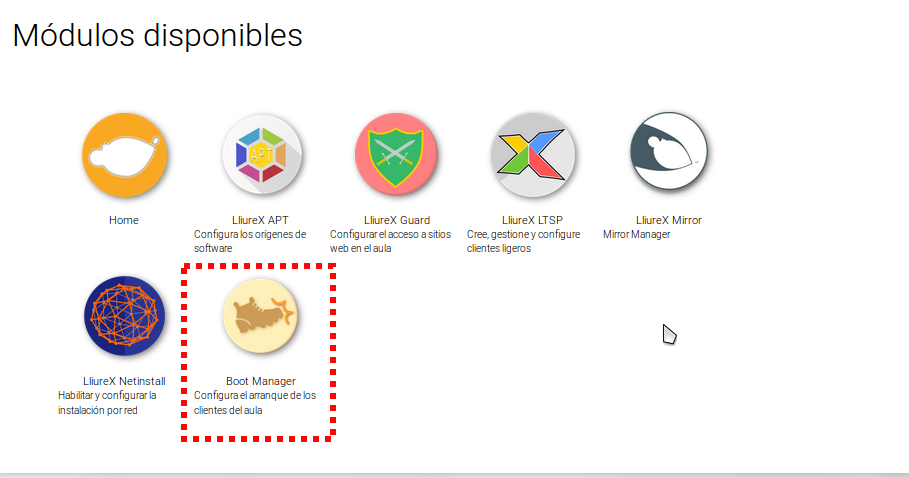The height and width of the screenshot is (478, 909).
Task: Open the Boot Manager boot icon
Action: [260, 316]
